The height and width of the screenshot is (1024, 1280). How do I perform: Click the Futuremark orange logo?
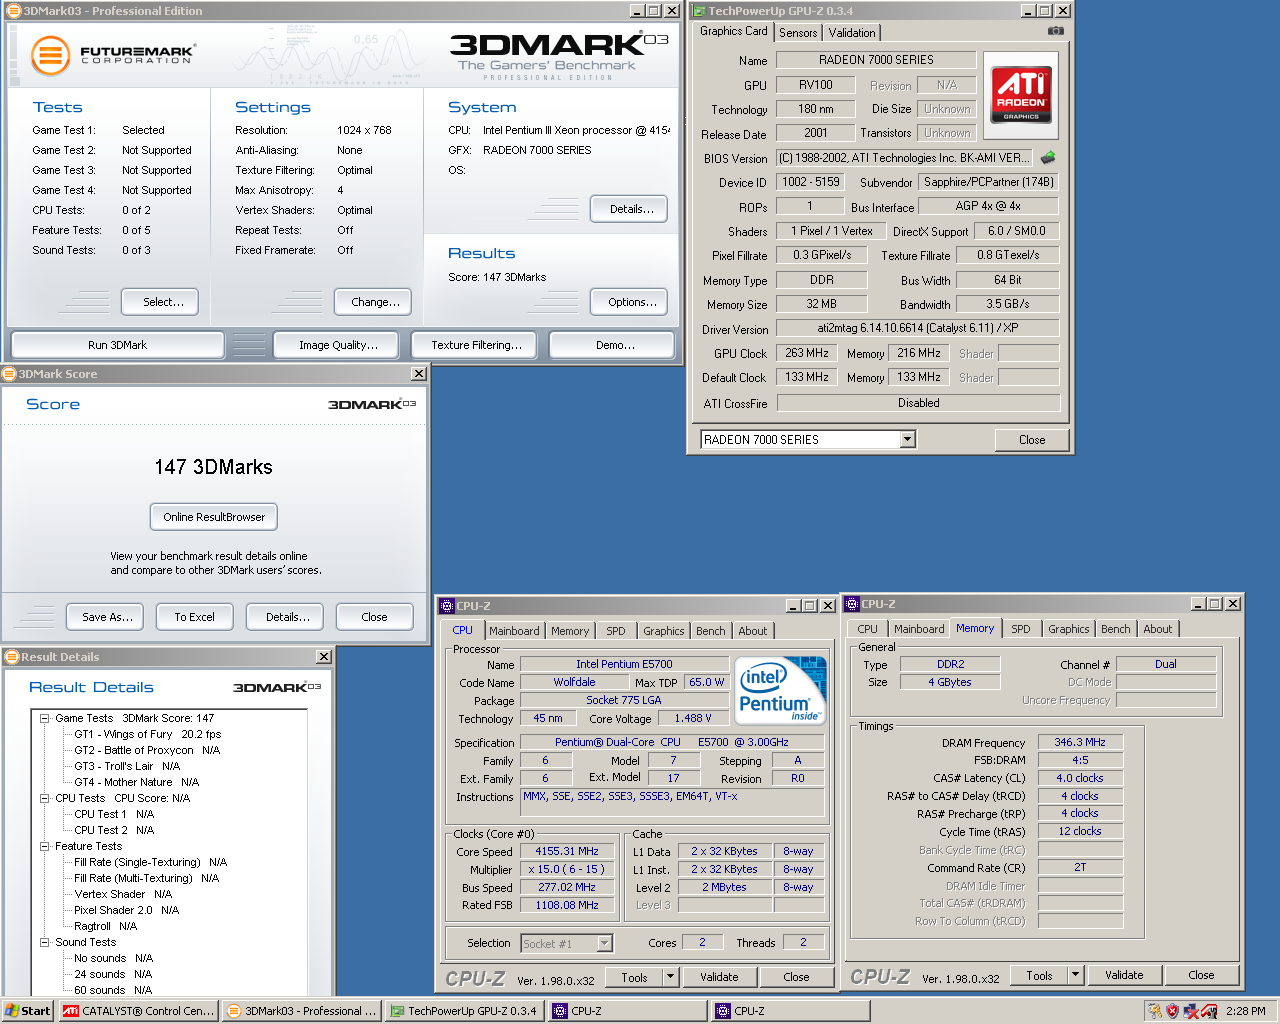(50, 55)
